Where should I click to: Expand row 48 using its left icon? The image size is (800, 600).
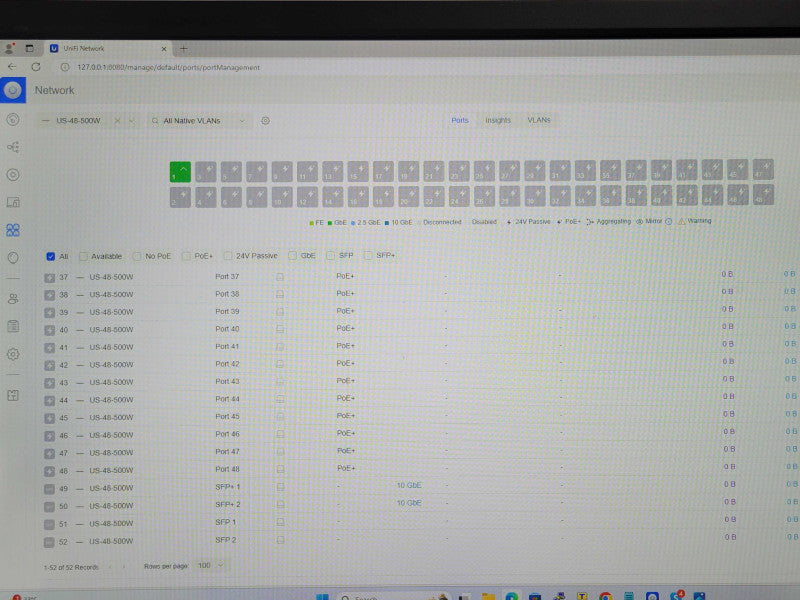[x=49, y=471]
